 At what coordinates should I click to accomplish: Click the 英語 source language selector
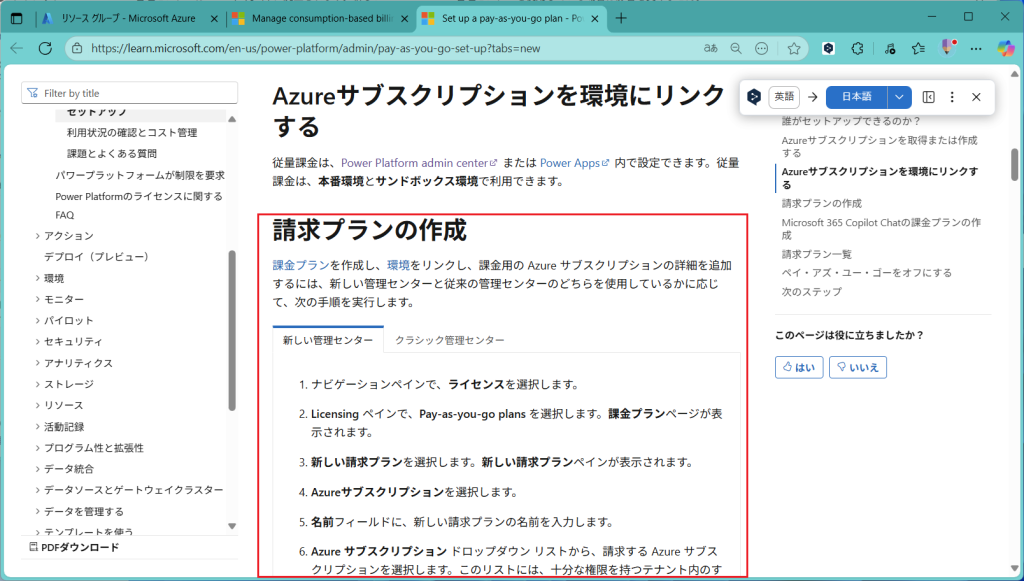click(784, 97)
